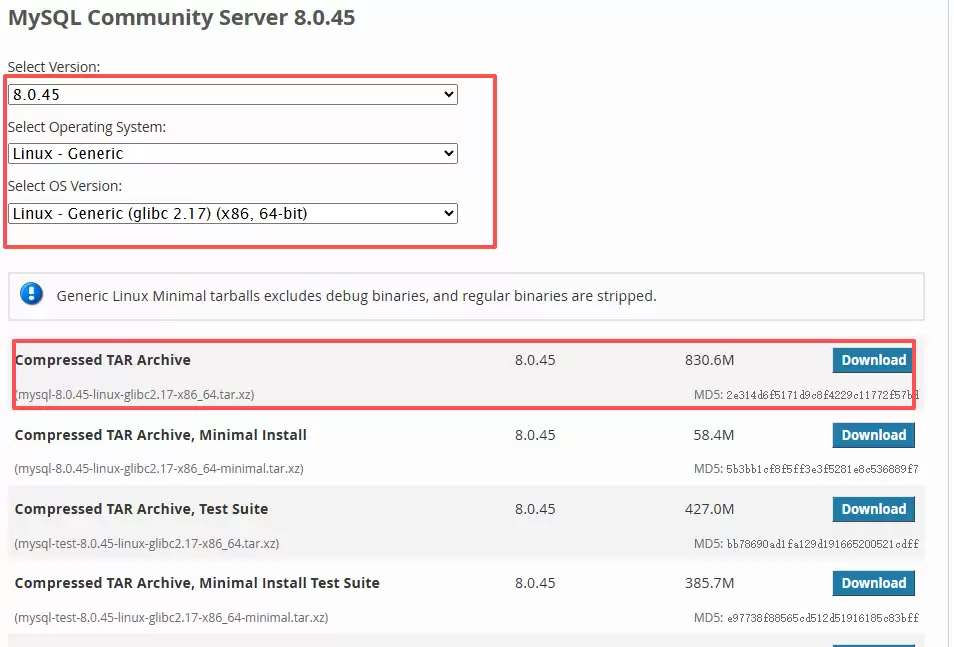Viewport: 954px width, 647px height.
Task: Click the MySQL Community Server 8.0.45 heading
Action: (x=181, y=18)
